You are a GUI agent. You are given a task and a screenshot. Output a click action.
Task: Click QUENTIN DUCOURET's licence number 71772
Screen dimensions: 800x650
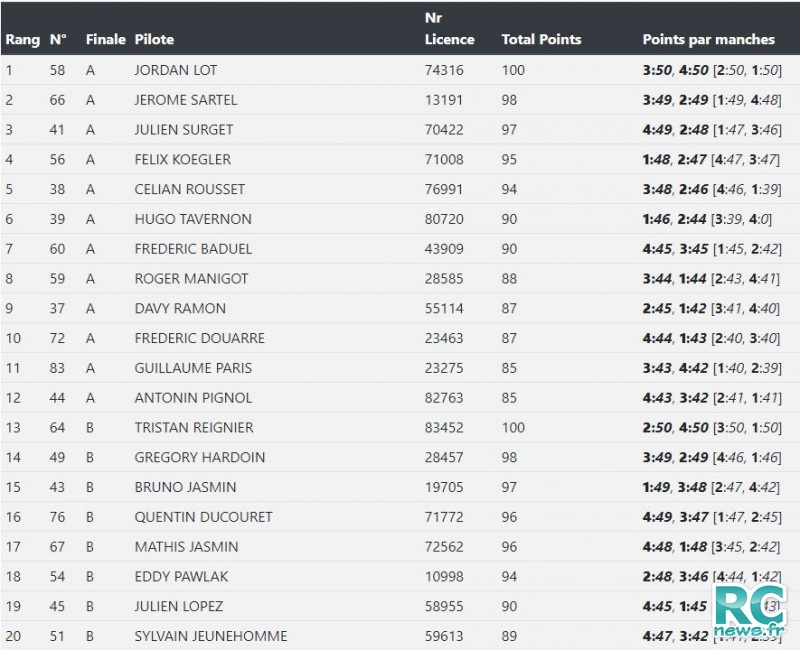click(x=444, y=517)
